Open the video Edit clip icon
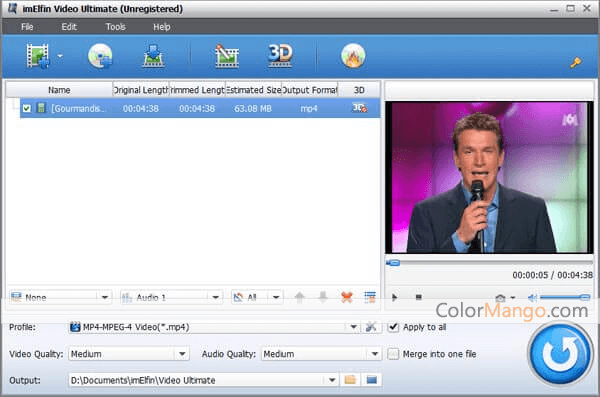The width and height of the screenshot is (600, 397). click(x=227, y=56)
